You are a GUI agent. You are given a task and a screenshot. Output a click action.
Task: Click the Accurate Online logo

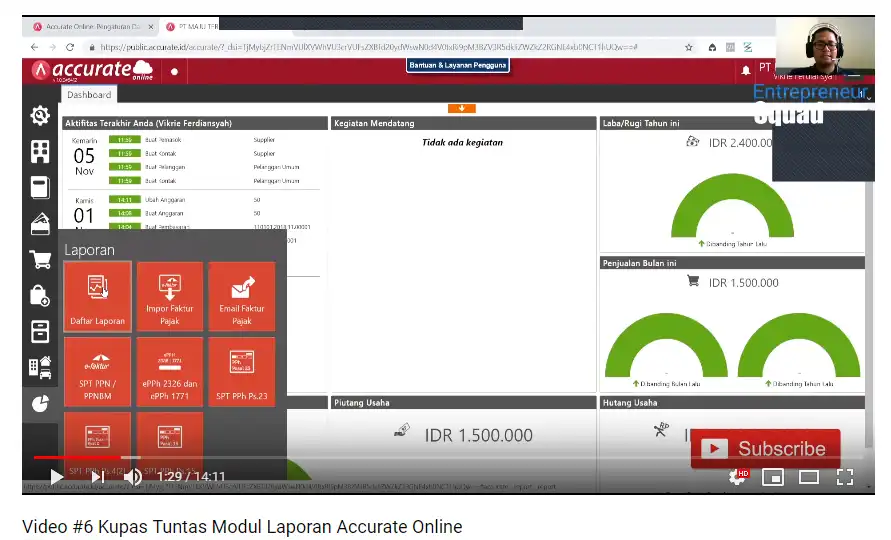click(93, 70)
